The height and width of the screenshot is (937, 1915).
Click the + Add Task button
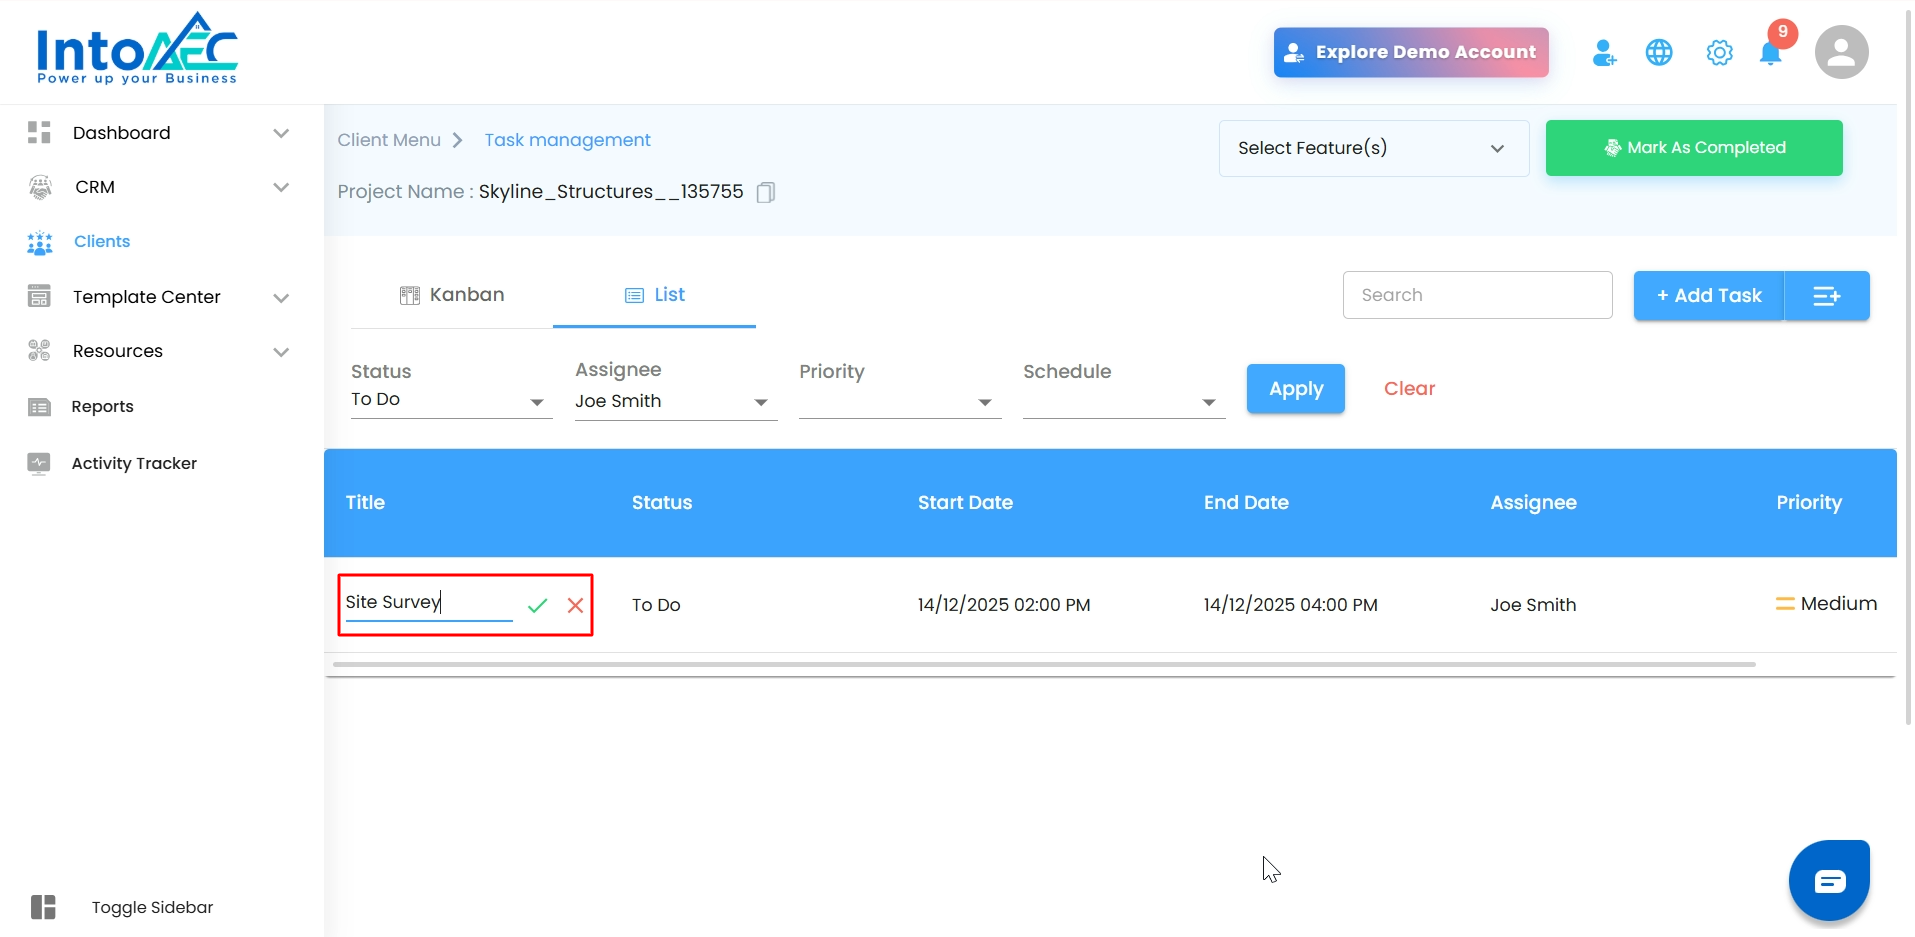click(1709, 296)
